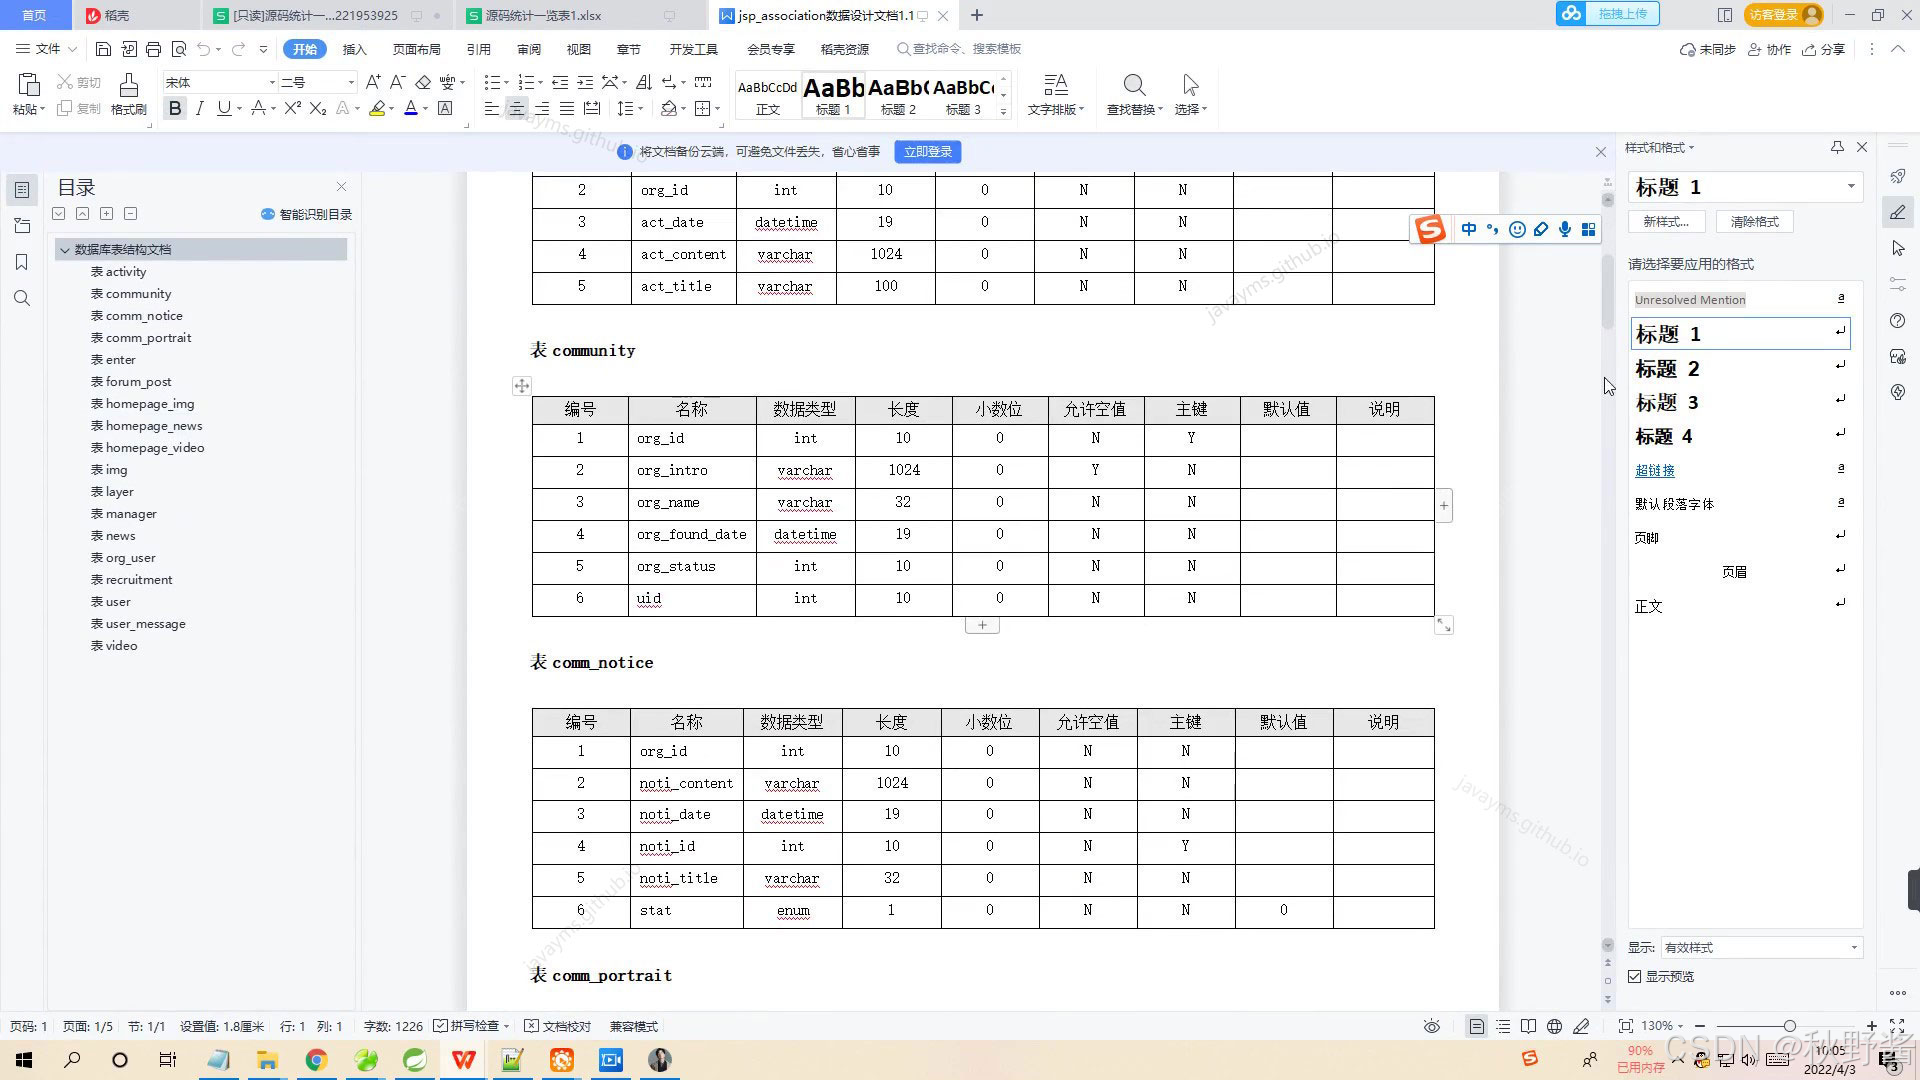
Task: Toggle 文档校对 in the status bar
Action: click(x=558, y=1027)
